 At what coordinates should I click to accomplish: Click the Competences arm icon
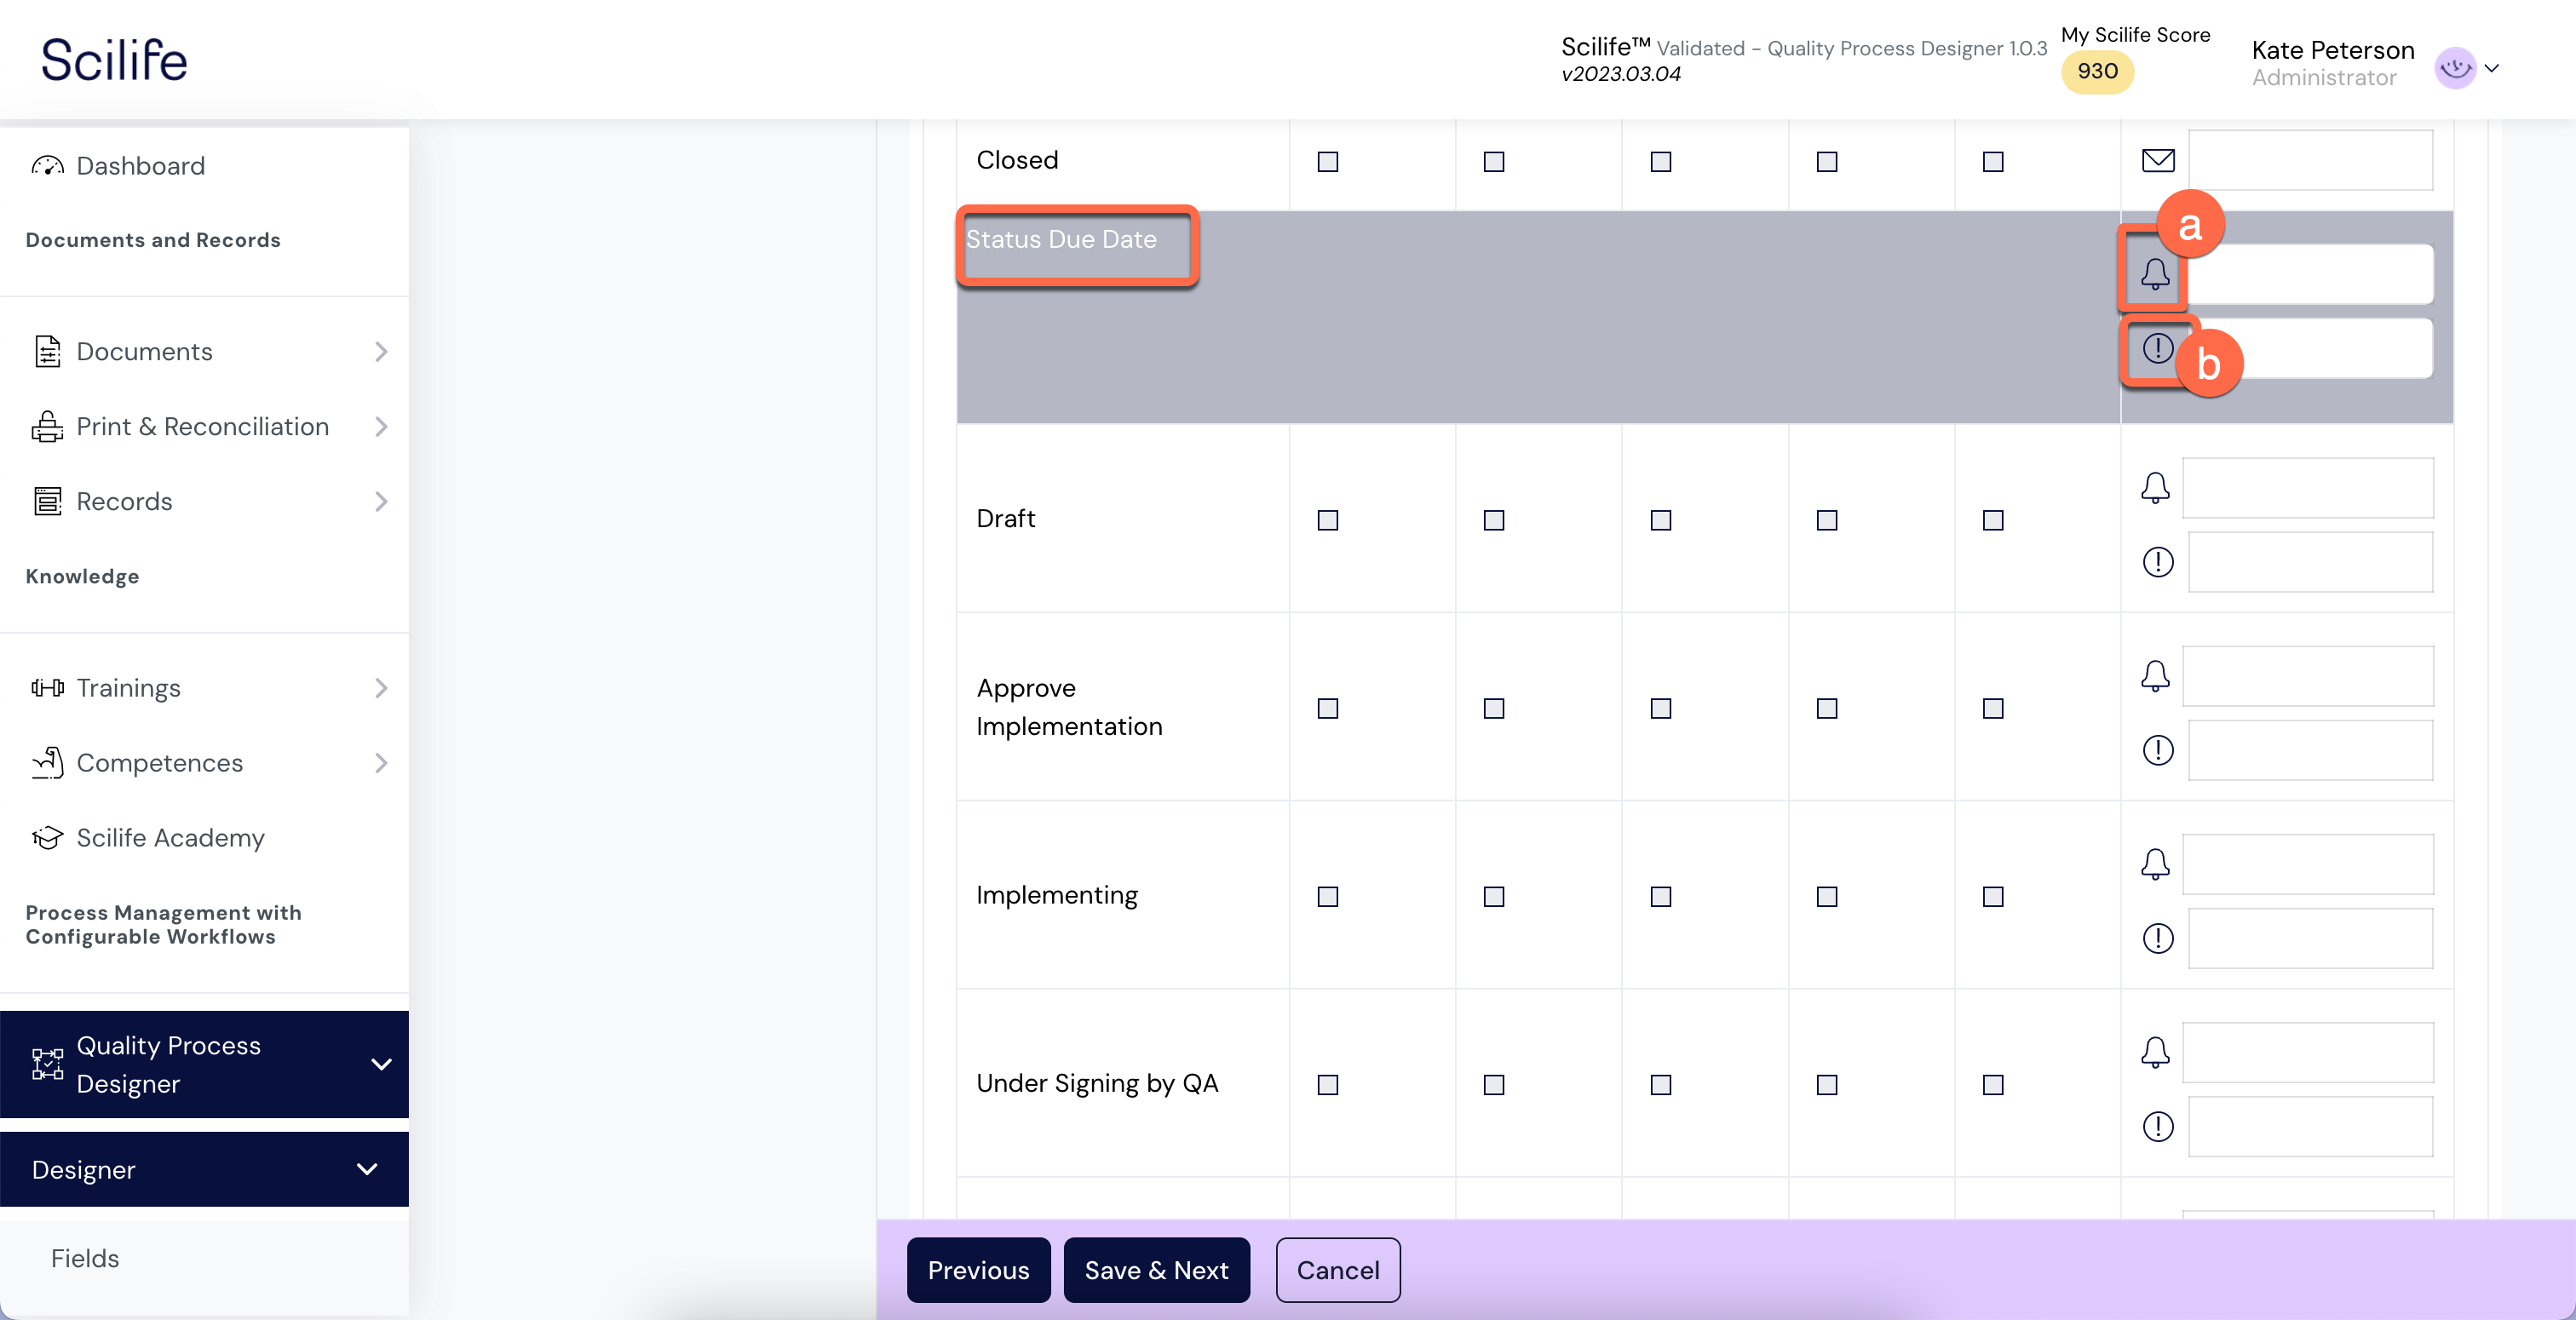click(x=47, y=763)
